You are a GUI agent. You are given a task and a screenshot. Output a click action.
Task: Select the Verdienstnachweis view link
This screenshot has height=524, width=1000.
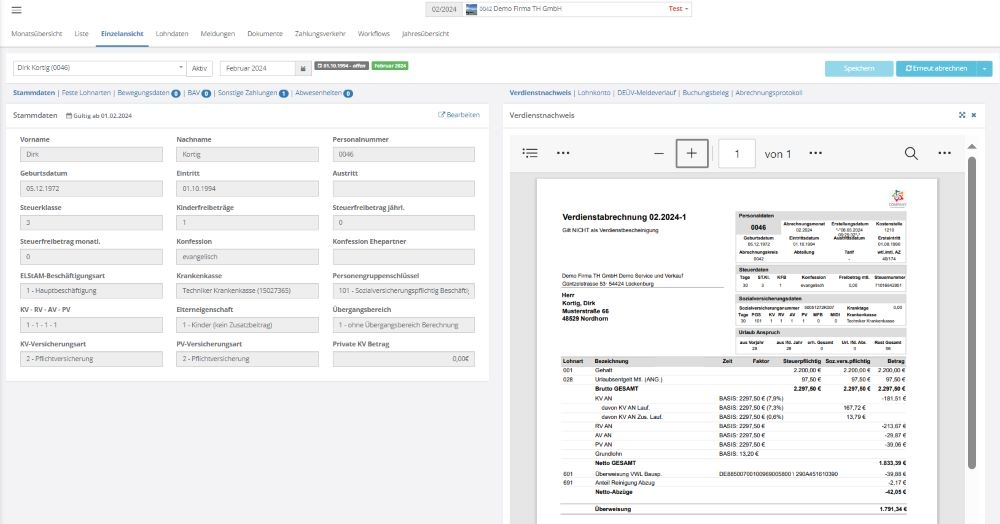[x=540, y=93]
